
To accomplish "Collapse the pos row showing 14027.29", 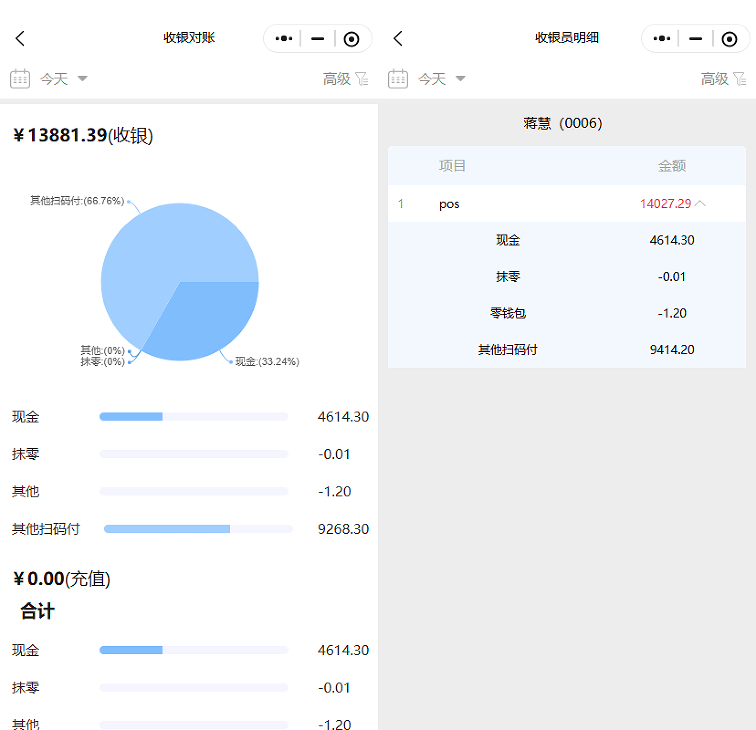I will 700,204.
